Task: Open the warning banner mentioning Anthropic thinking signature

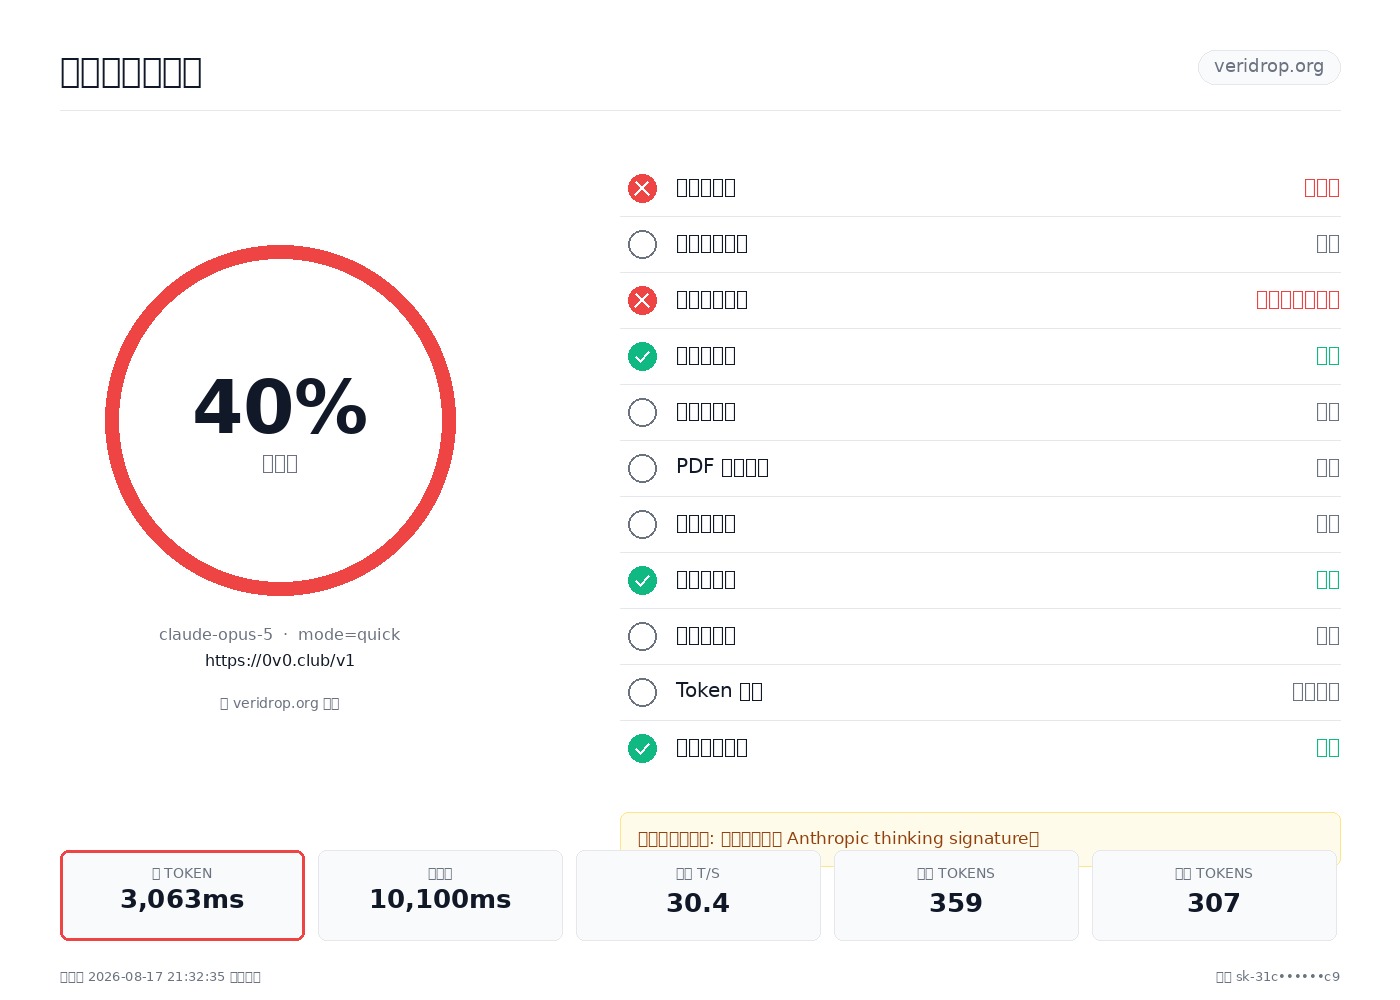Action: pos(980,838)
